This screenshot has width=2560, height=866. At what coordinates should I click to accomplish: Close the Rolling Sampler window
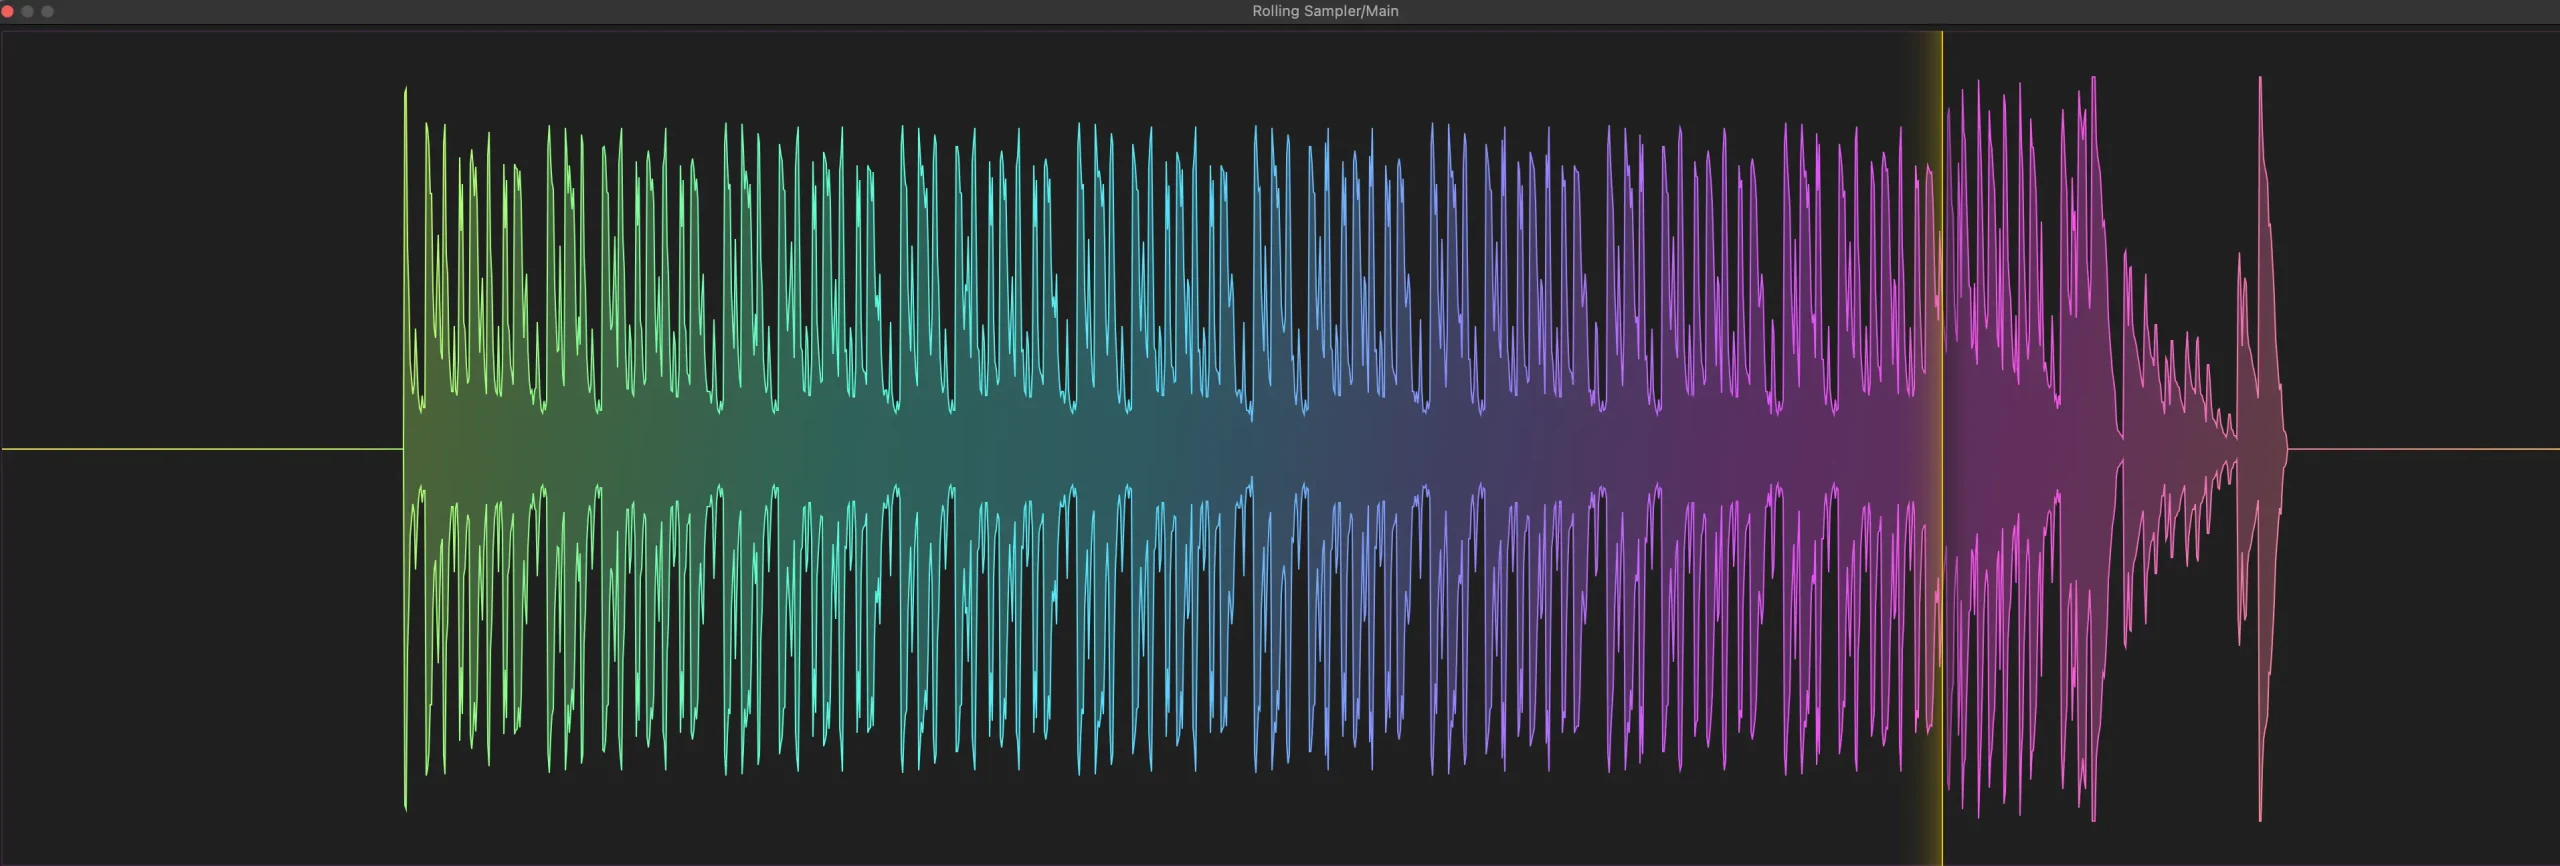click(x=8, y=11)
